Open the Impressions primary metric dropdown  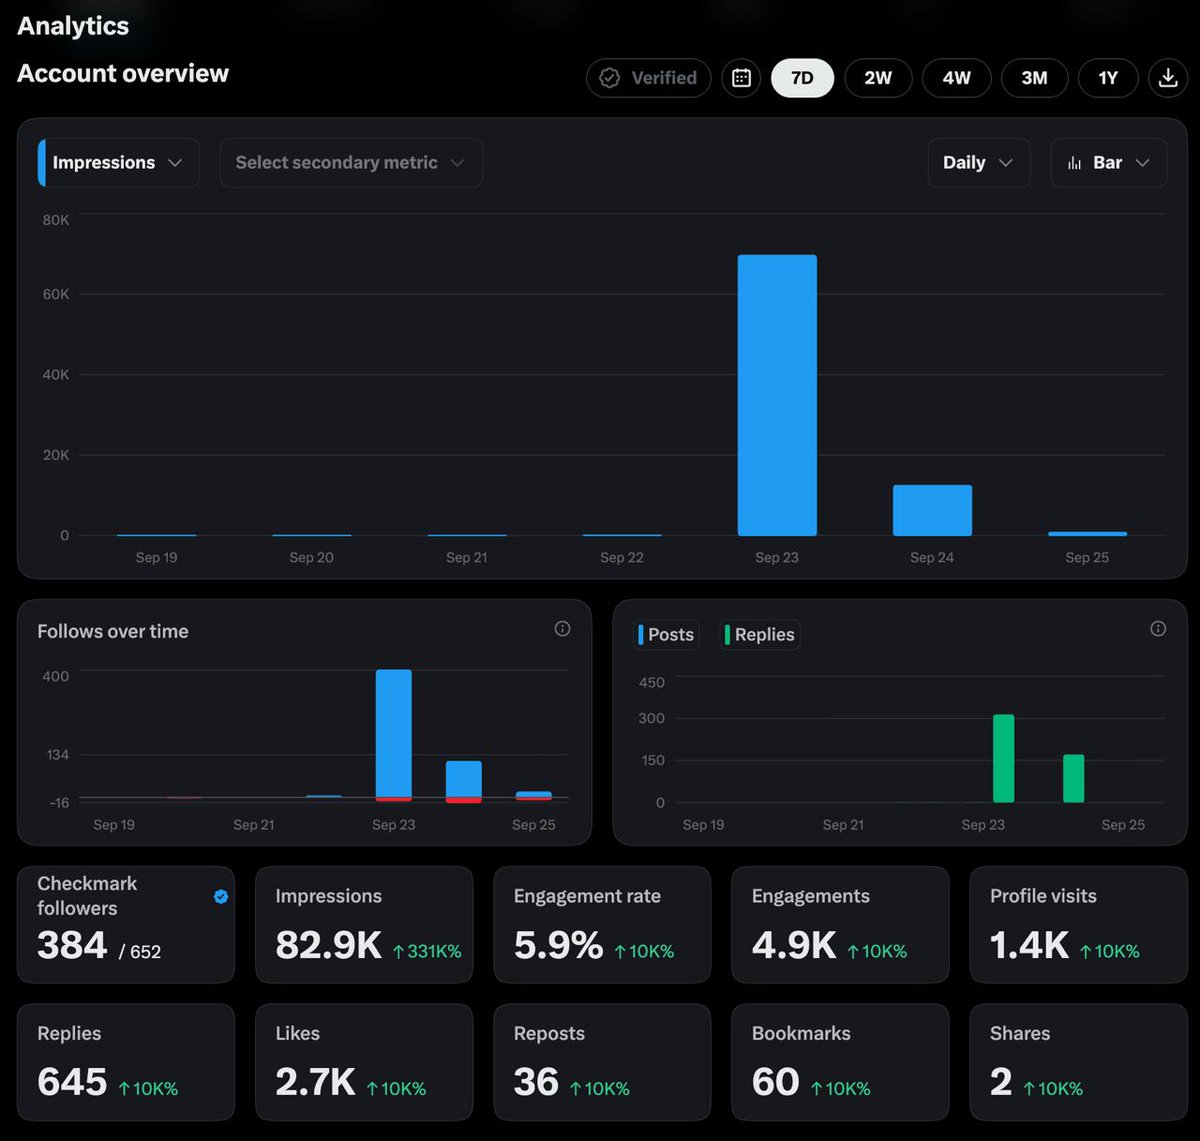click(118, 163)
